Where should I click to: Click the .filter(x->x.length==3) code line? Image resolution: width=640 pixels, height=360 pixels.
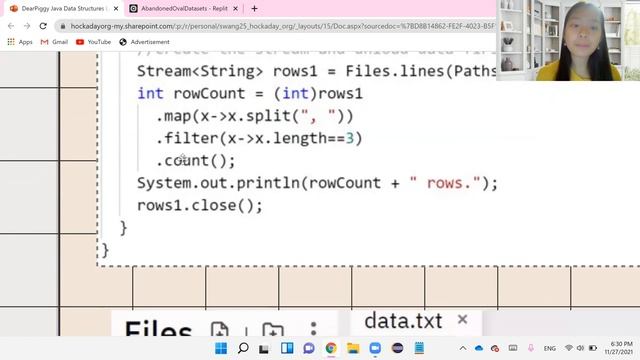(259, 138)
